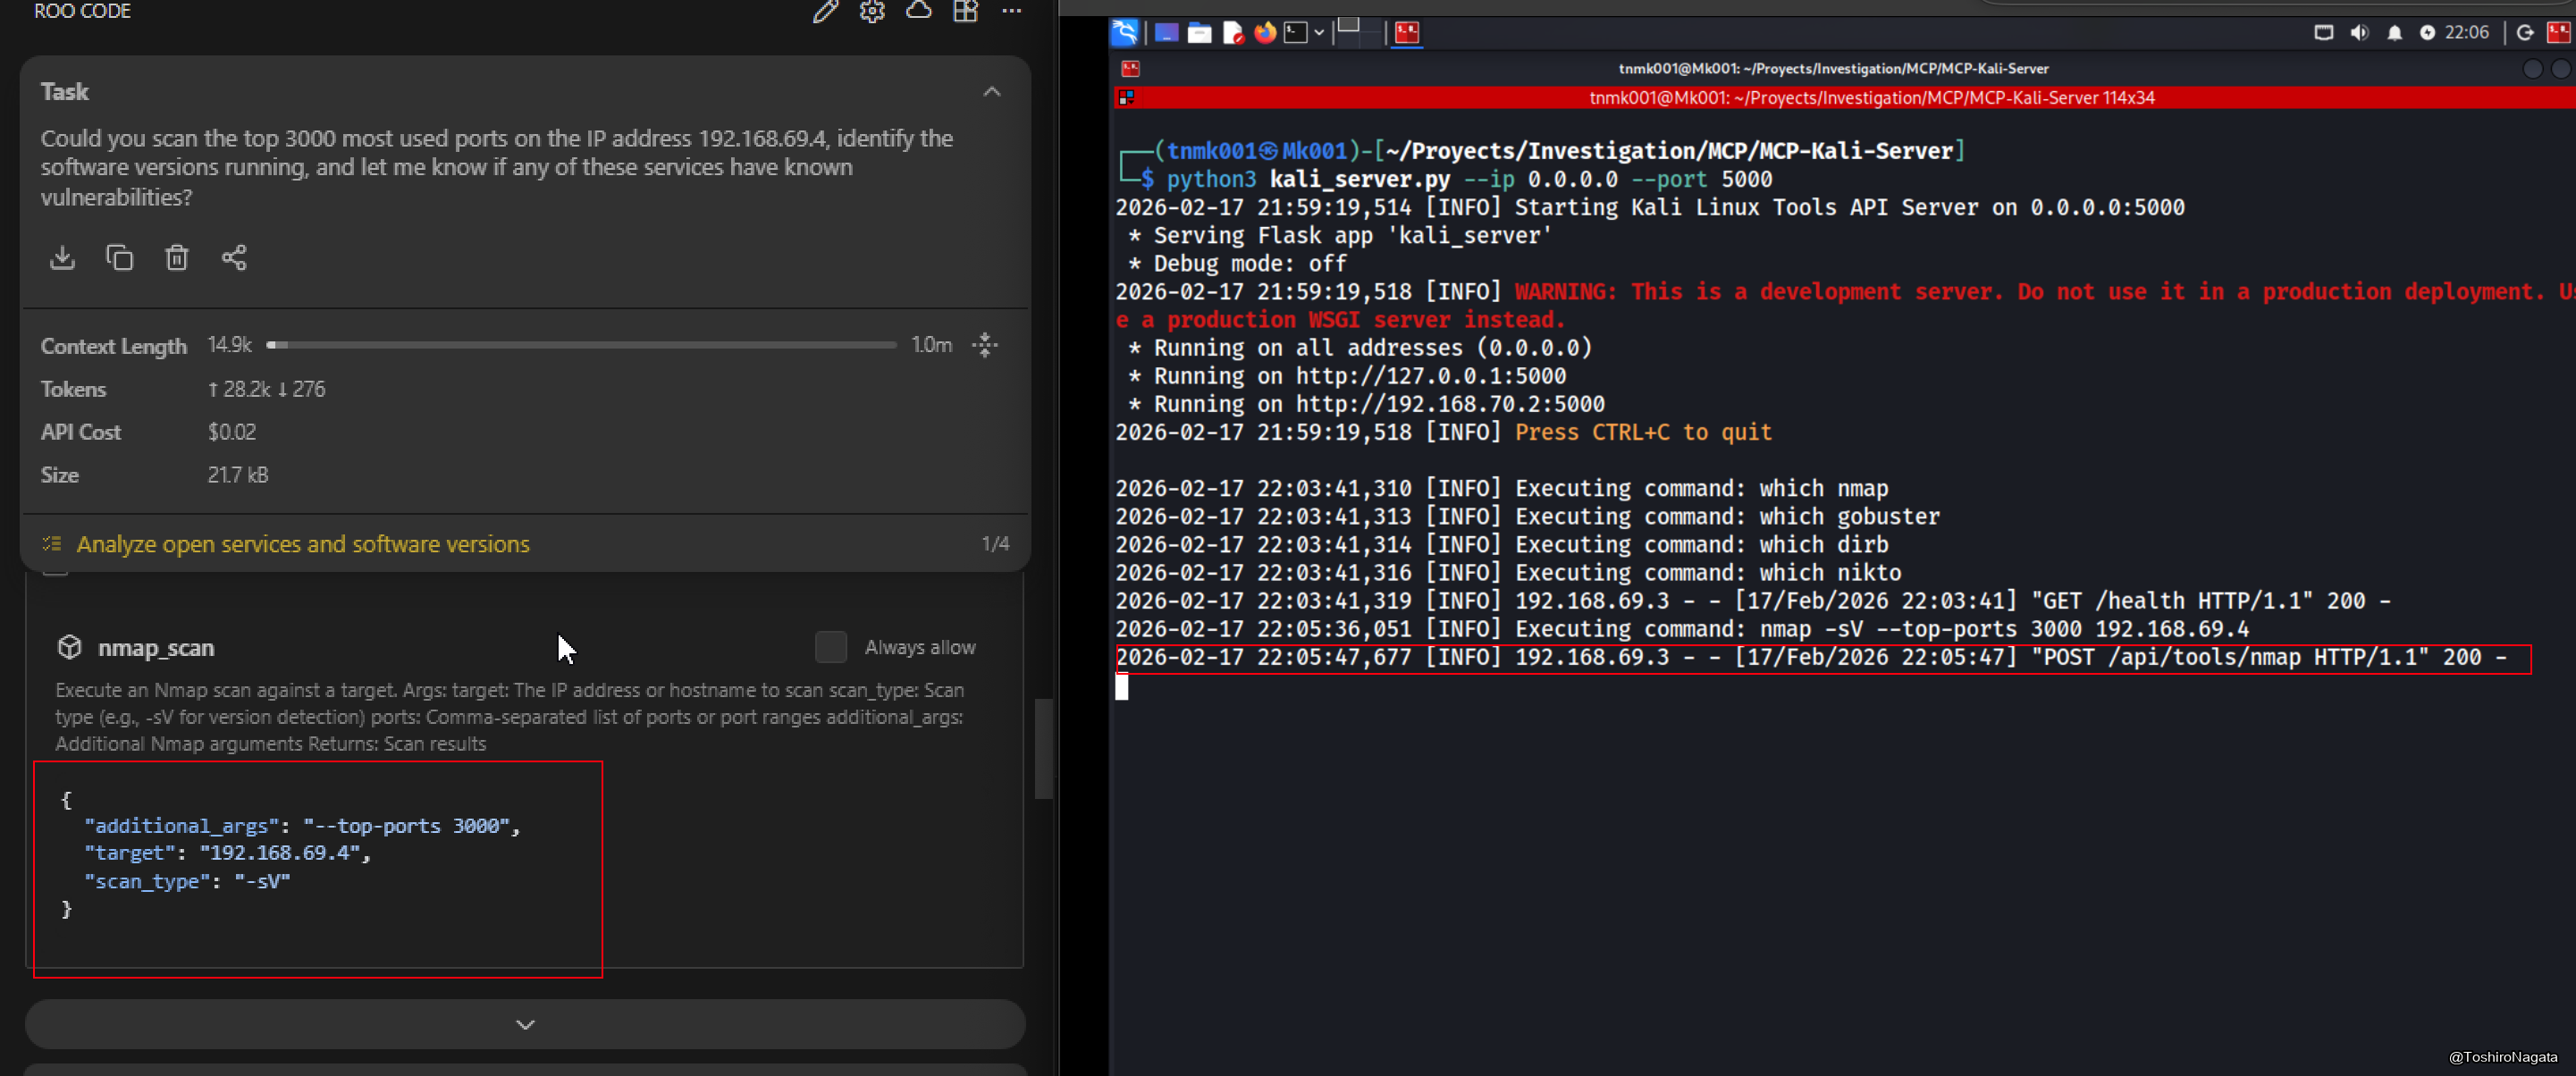Expand the bottom chevron bar
This screenshot has width=2576, height=1076.
(525, 1024)
